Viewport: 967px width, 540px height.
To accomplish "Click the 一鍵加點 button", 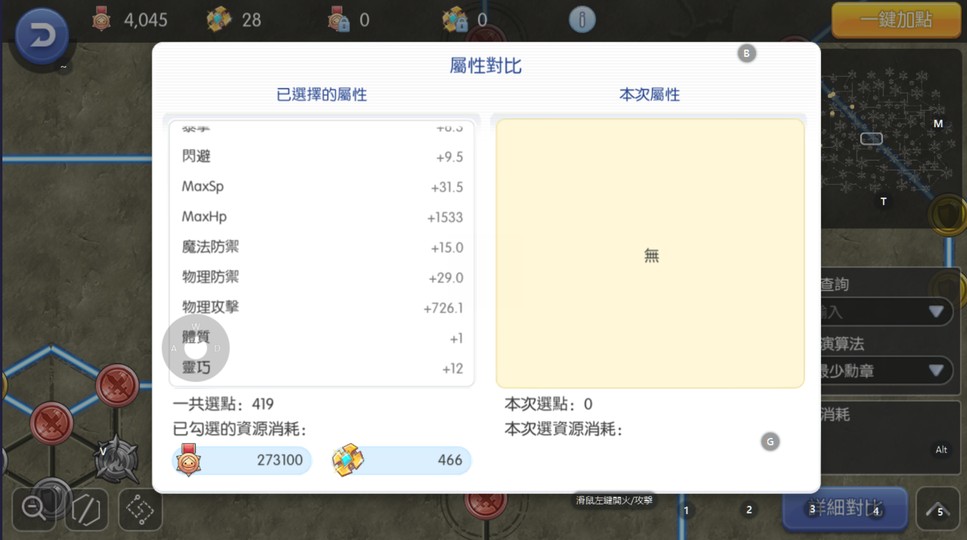I will pos(895,20).
